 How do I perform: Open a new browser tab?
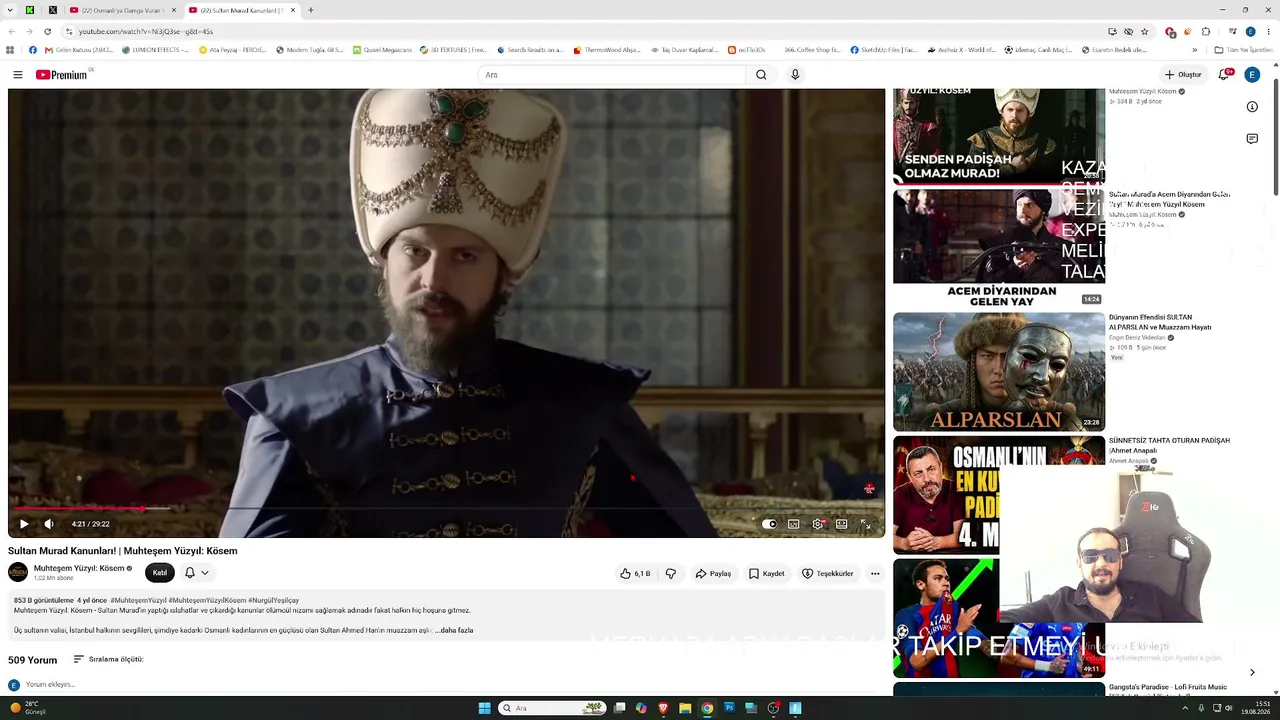pos(311,10)
